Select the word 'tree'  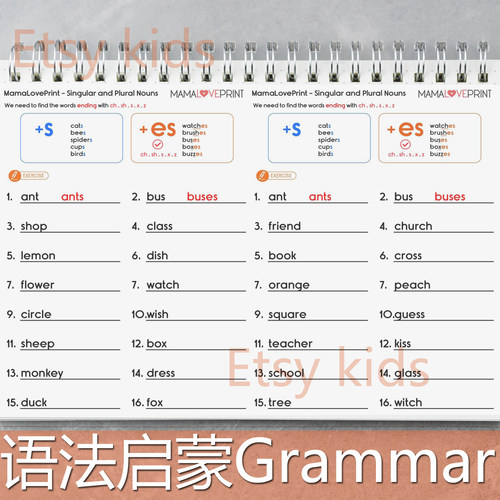point(280,402)
